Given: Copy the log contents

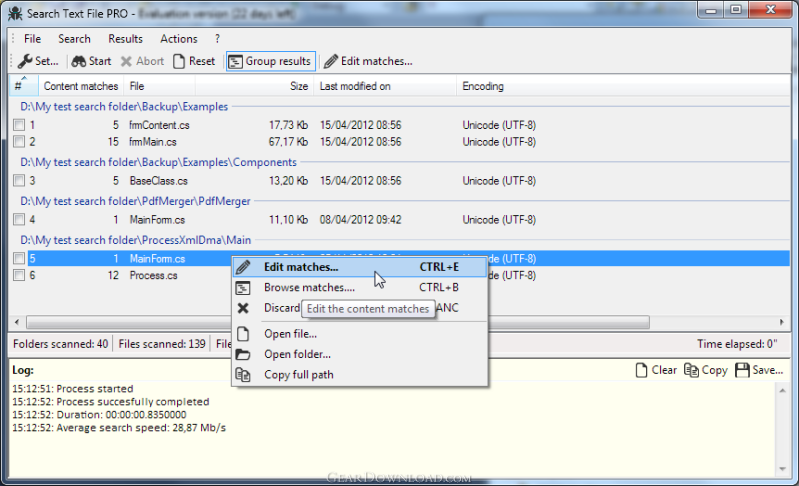Looking at the screenshot, I should coord(706,370).
